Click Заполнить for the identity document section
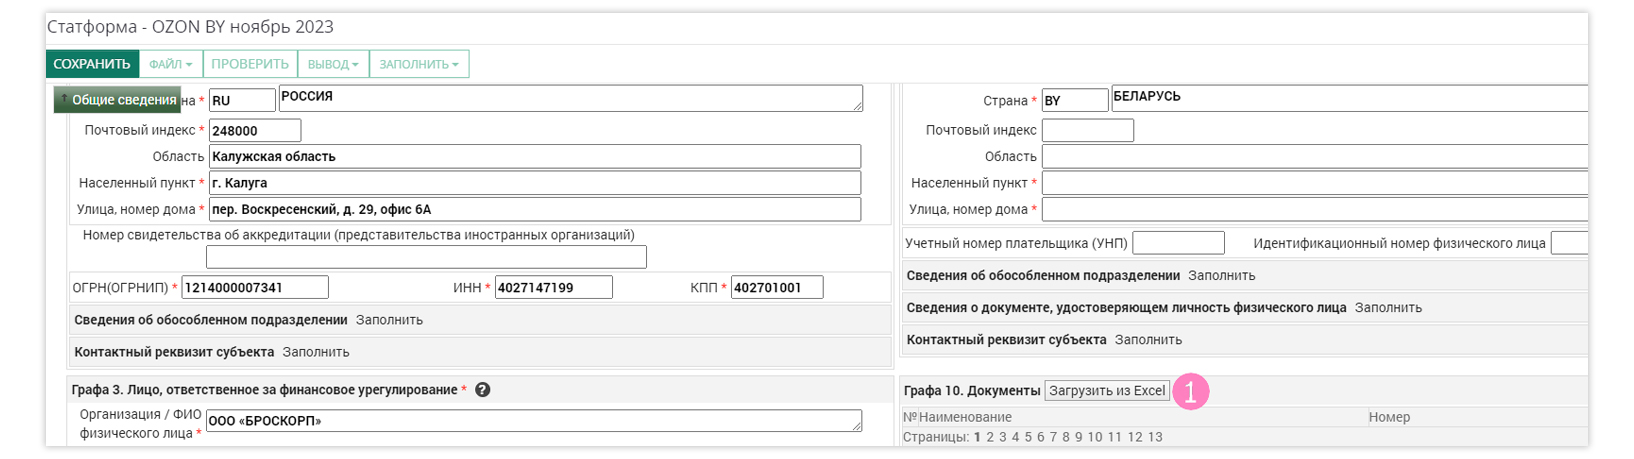The image size is (1634, 459). [x=1388, y=307]
